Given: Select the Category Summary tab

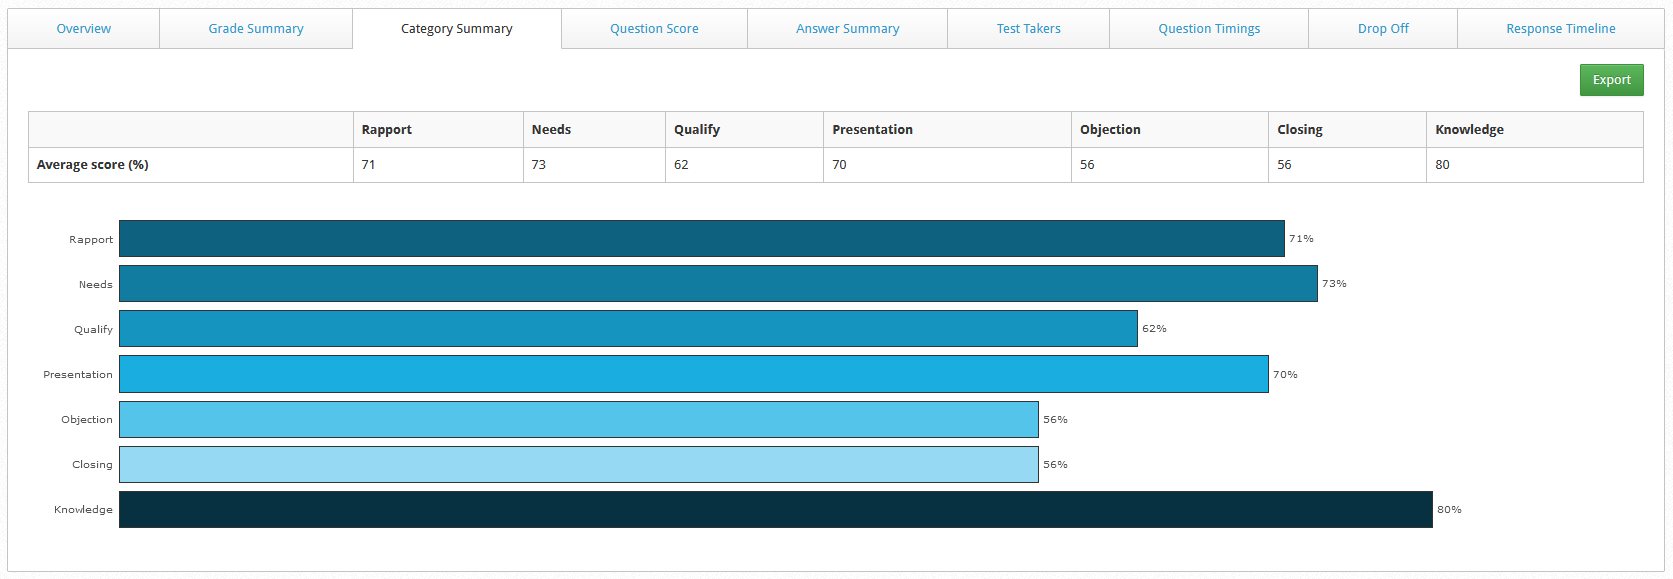Looking at the screenshot, I should (456, 29).
